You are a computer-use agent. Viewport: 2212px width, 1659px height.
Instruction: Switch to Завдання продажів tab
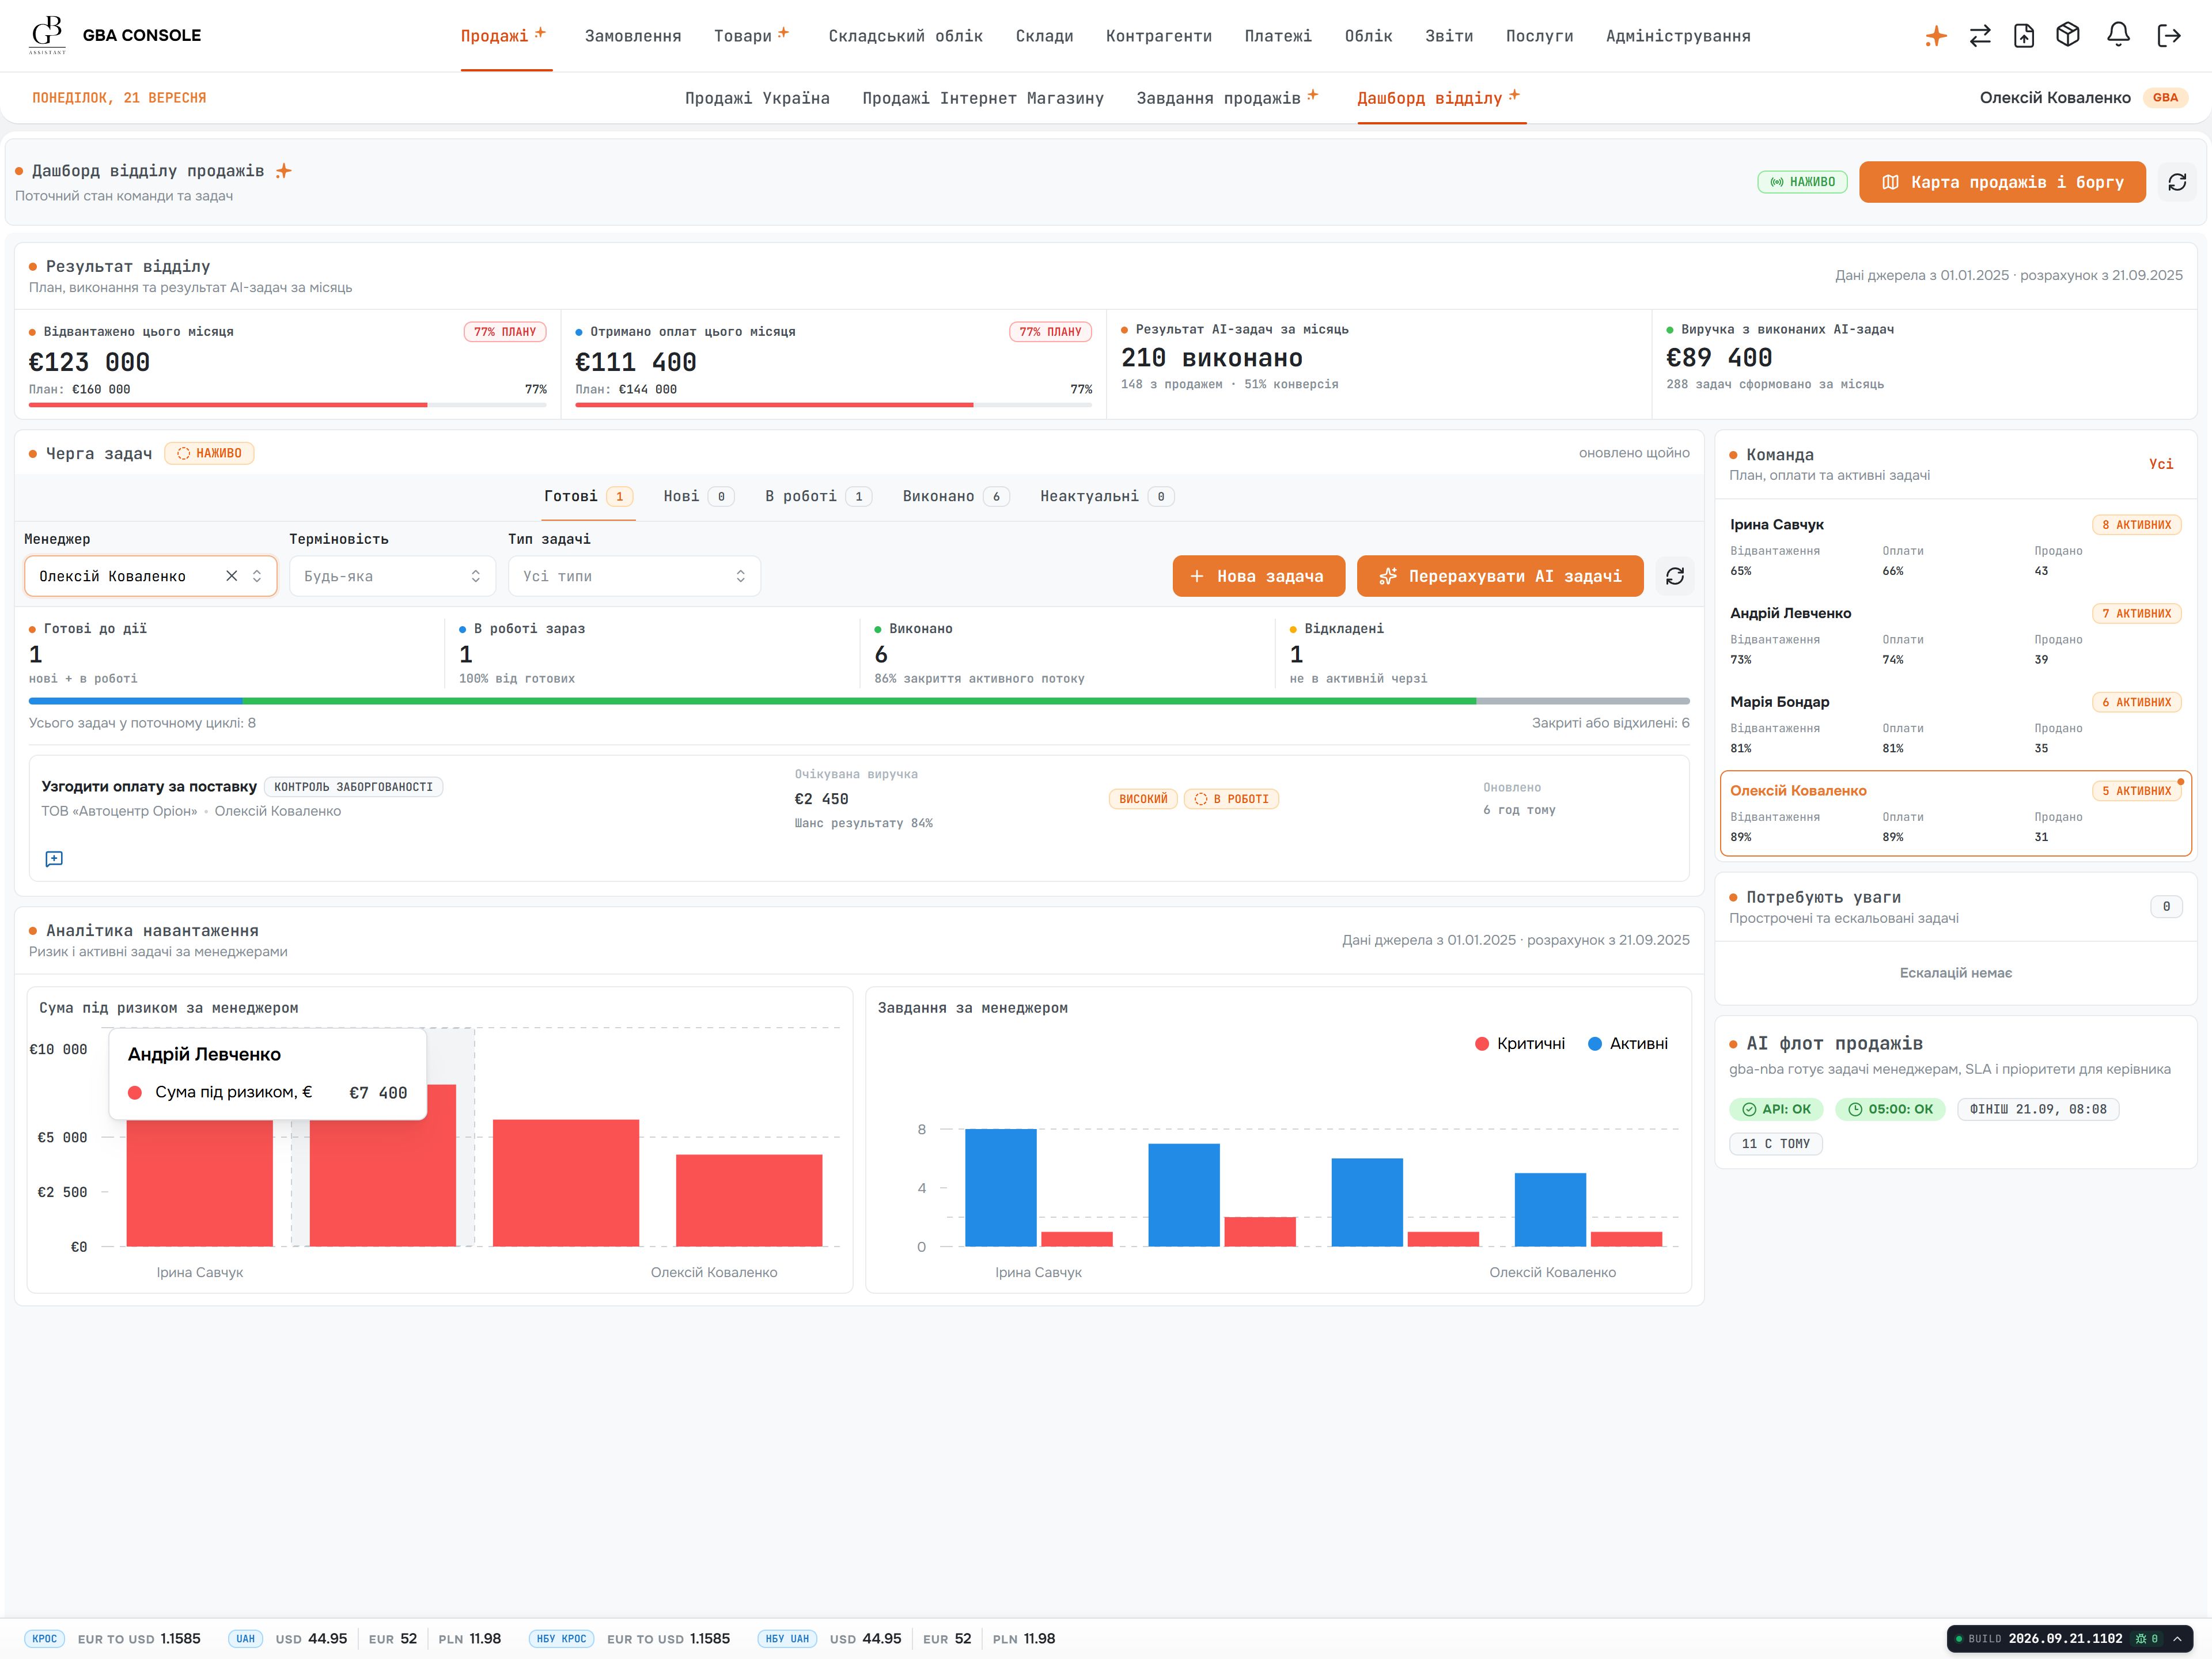[x=1227, y=98]
